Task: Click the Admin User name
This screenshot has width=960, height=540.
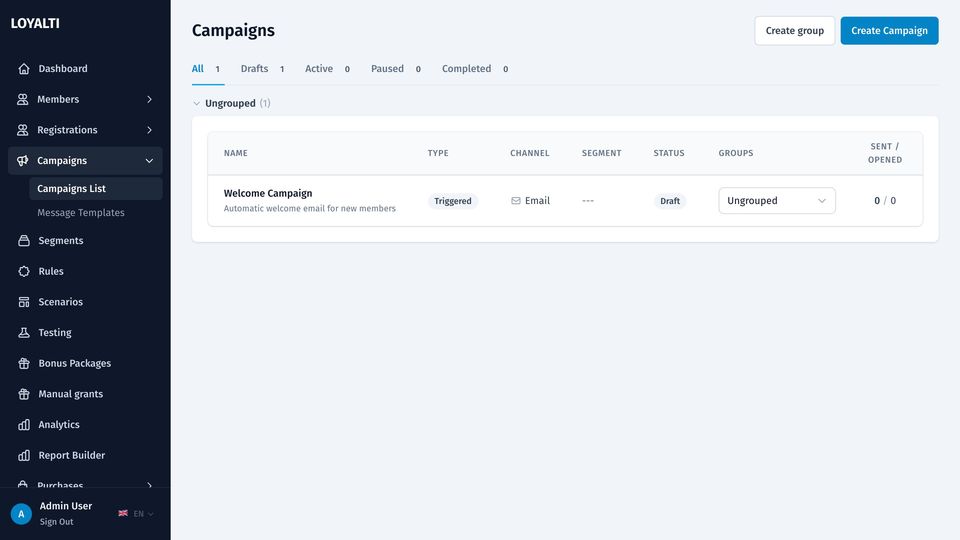Action: coord(66,506)
